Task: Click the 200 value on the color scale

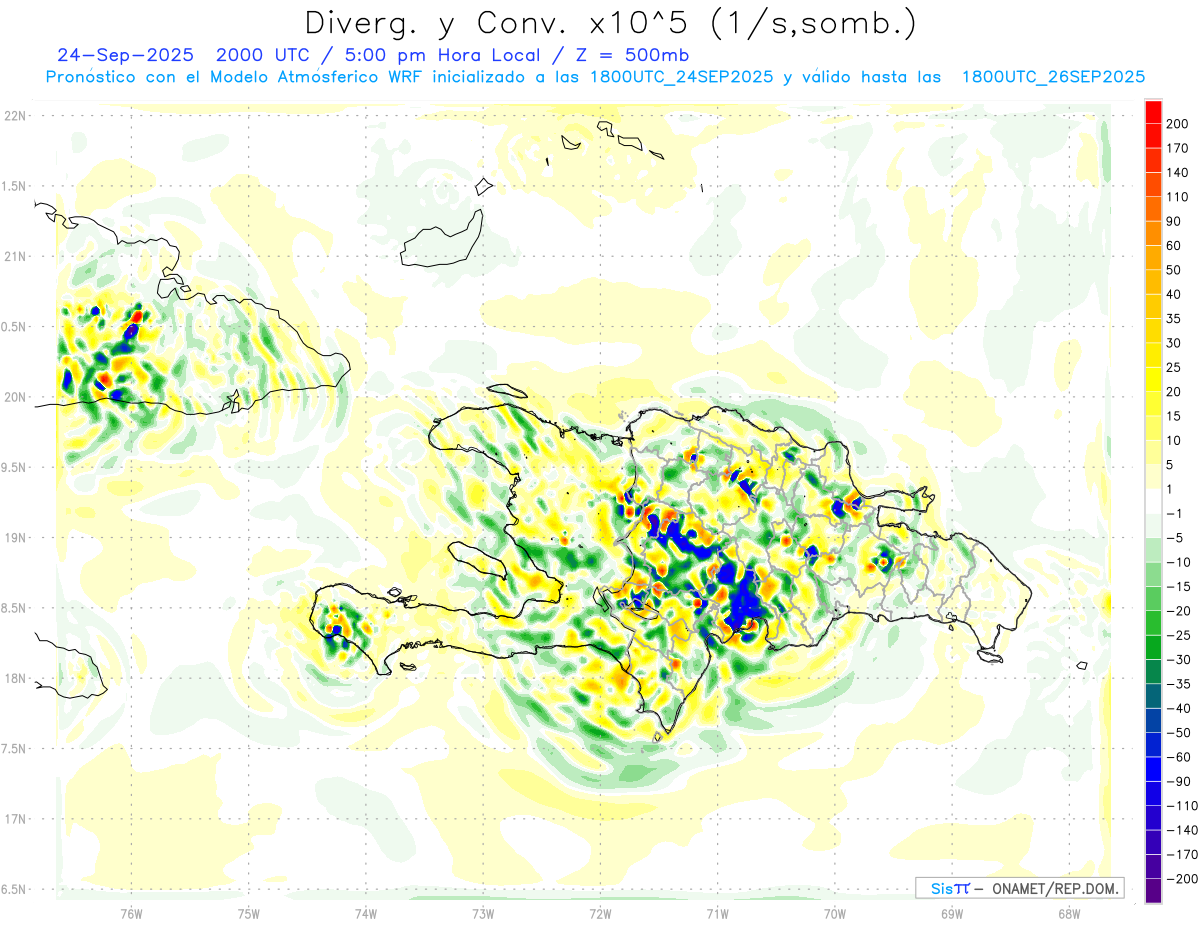Action: coord(1178,124)
